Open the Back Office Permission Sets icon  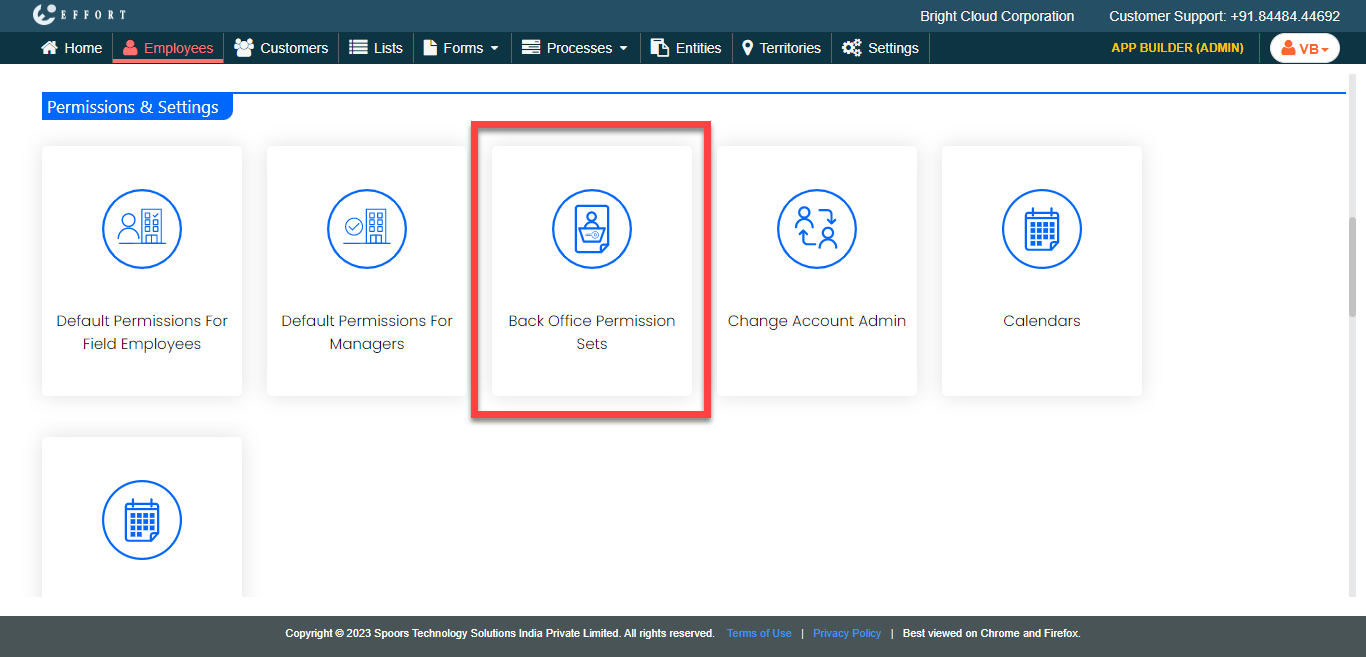[x=592, y=229]
